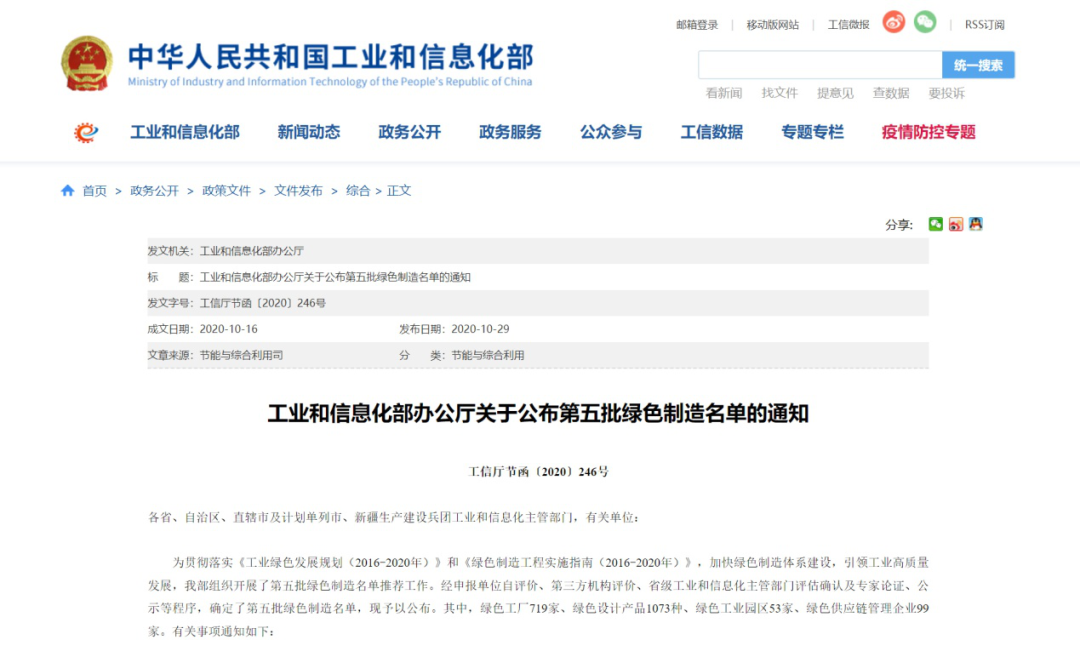Viewport: 1080px width, 657px height.
Task: Open 新闻动态 navigation menu
Action: [x=309, y=132]
